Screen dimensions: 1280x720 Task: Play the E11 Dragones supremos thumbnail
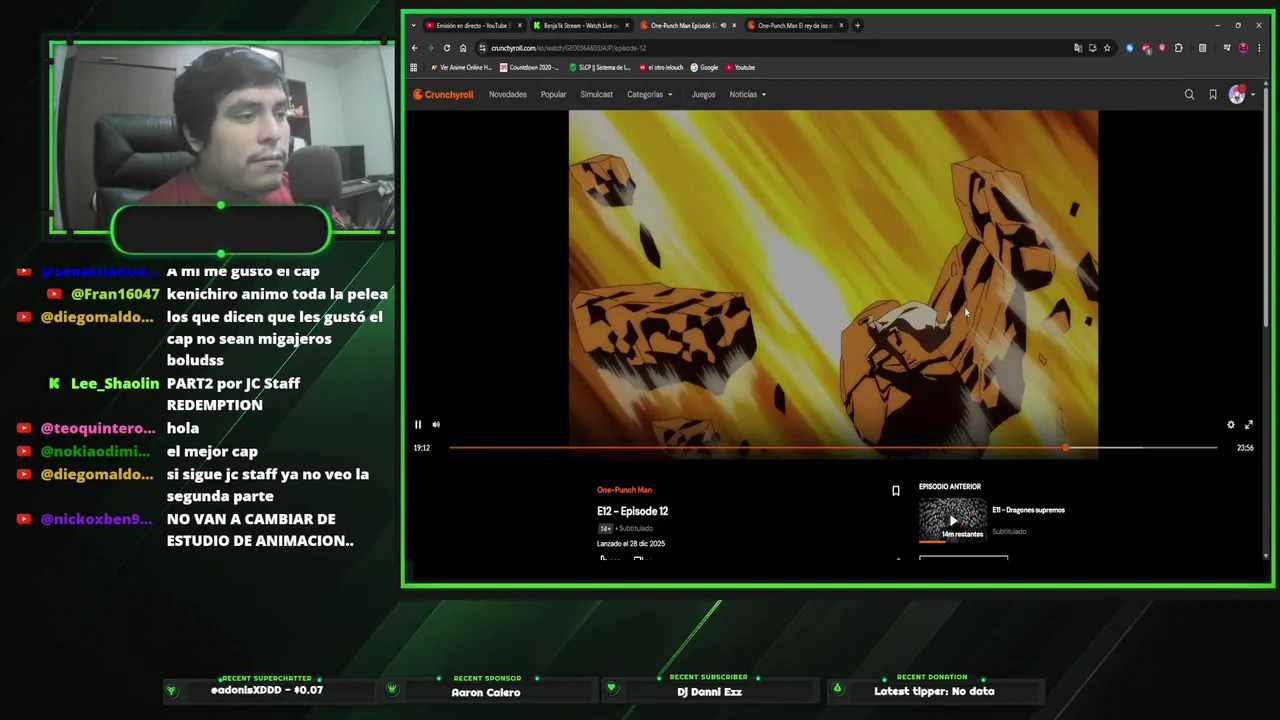click(953, 520)
